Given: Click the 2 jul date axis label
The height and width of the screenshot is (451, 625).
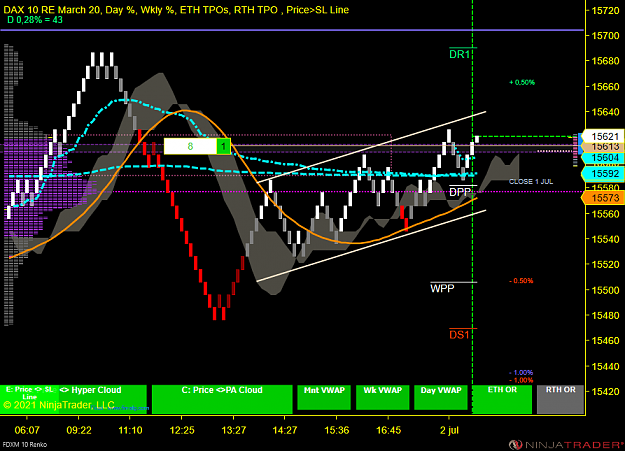Looking at the screenshot, I should point(449,430).
